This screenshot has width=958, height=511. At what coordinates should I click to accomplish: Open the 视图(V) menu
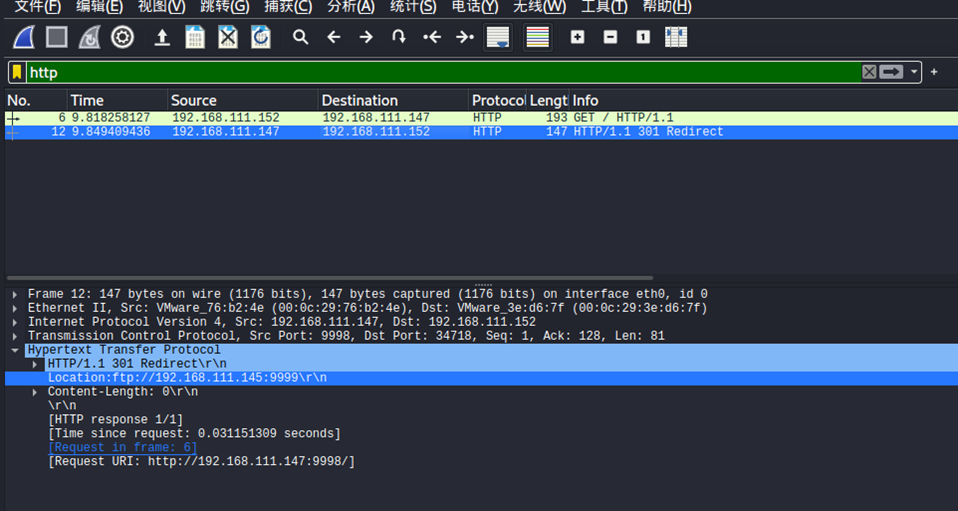tap(162, 7)
